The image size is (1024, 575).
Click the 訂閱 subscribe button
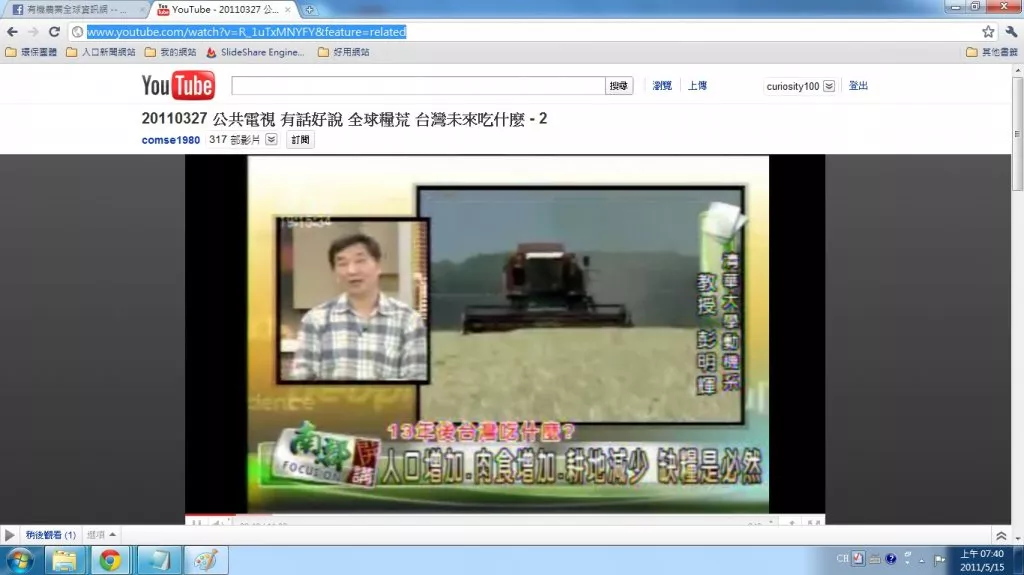point(300,140)
